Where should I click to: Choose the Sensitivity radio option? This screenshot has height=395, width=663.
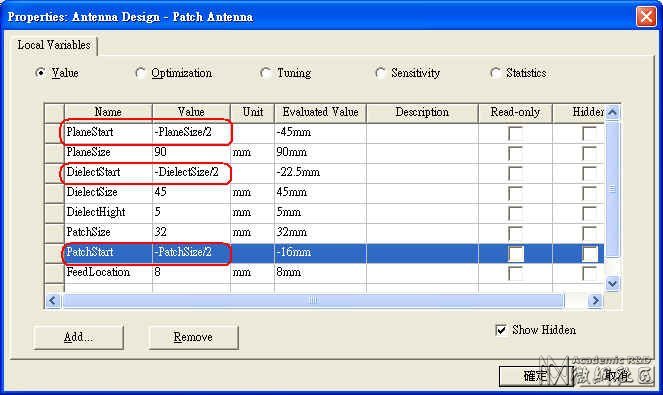point(380,73)
